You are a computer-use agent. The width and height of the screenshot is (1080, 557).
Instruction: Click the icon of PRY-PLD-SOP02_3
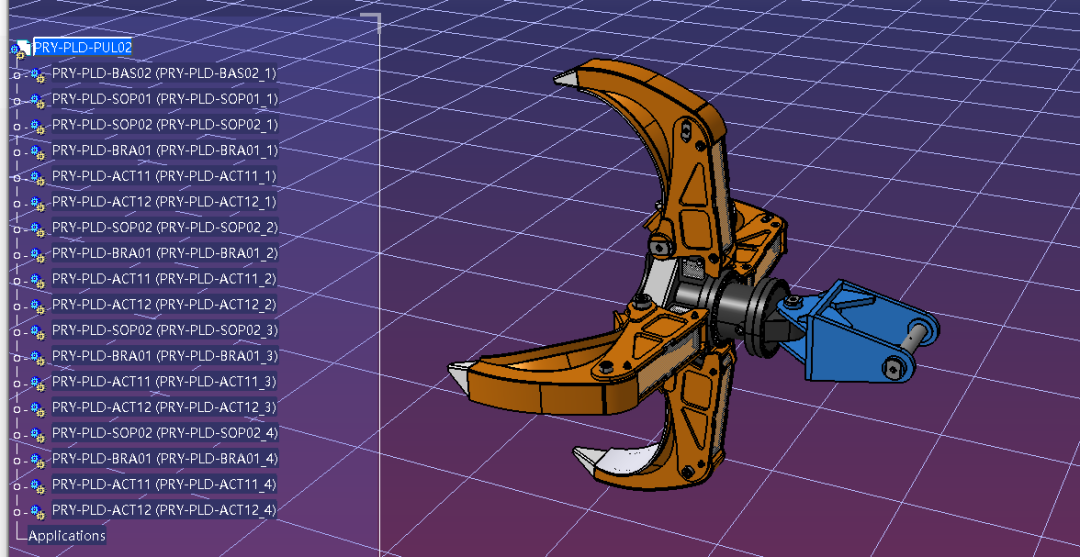tap(37, 333)
